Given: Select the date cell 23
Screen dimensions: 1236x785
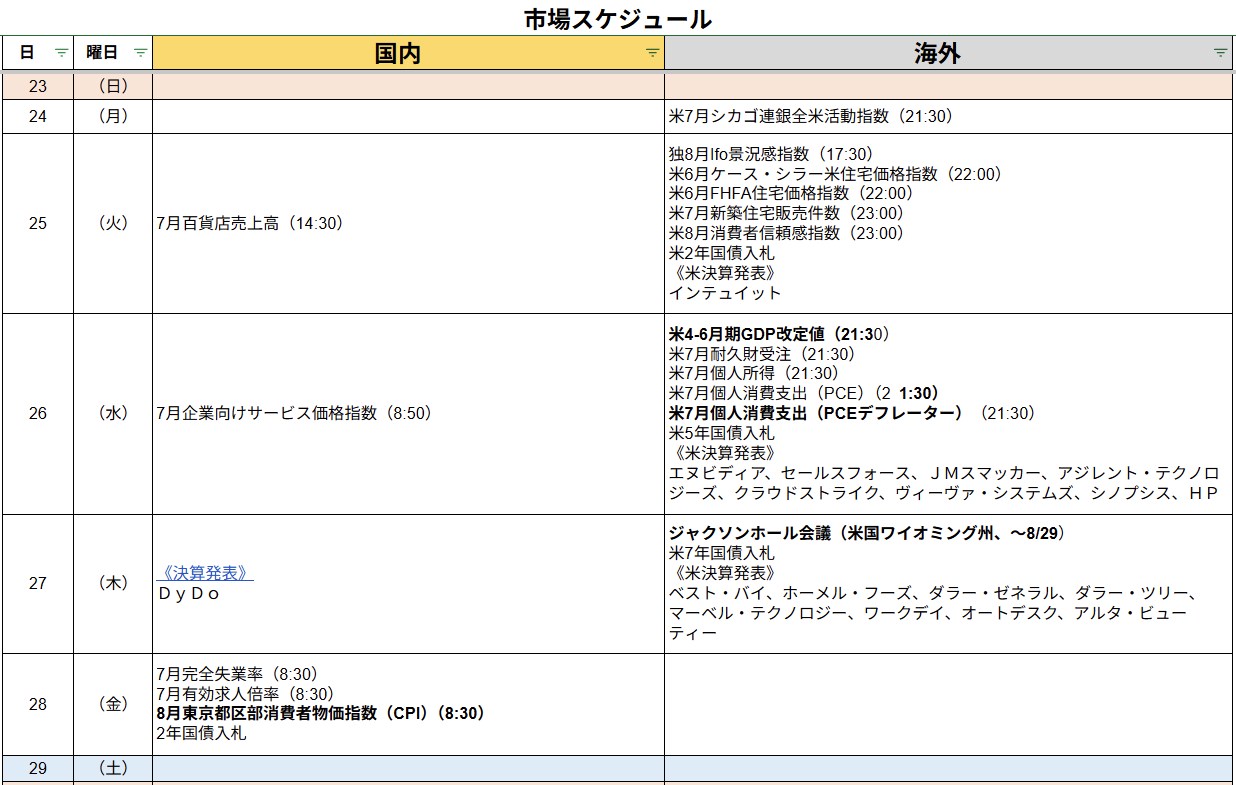Looking at the screenshot, I should pos(37,86).
